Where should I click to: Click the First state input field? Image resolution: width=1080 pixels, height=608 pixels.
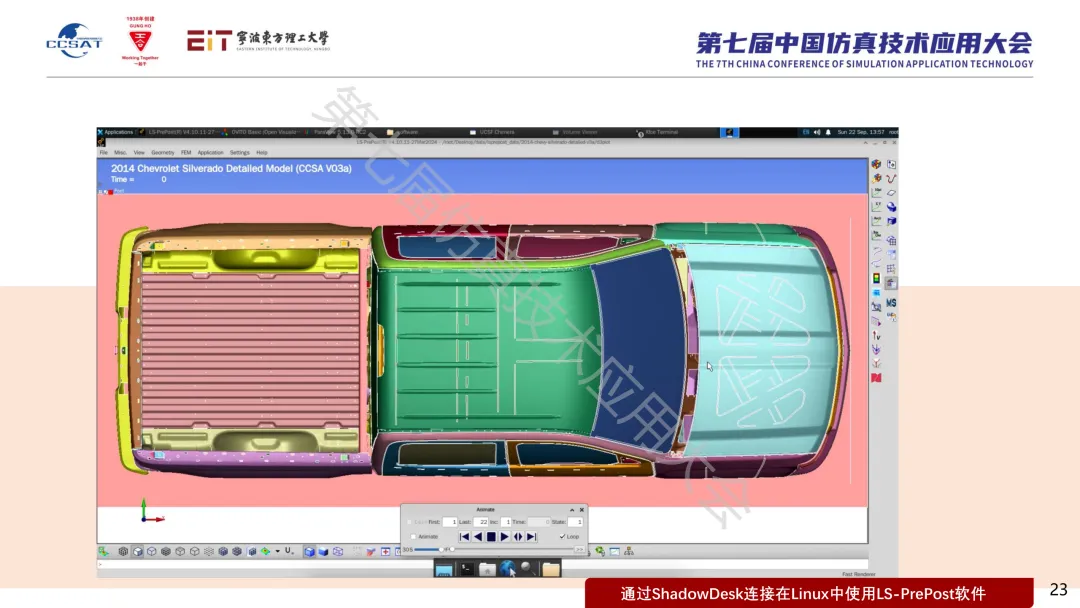coord(450,522)
